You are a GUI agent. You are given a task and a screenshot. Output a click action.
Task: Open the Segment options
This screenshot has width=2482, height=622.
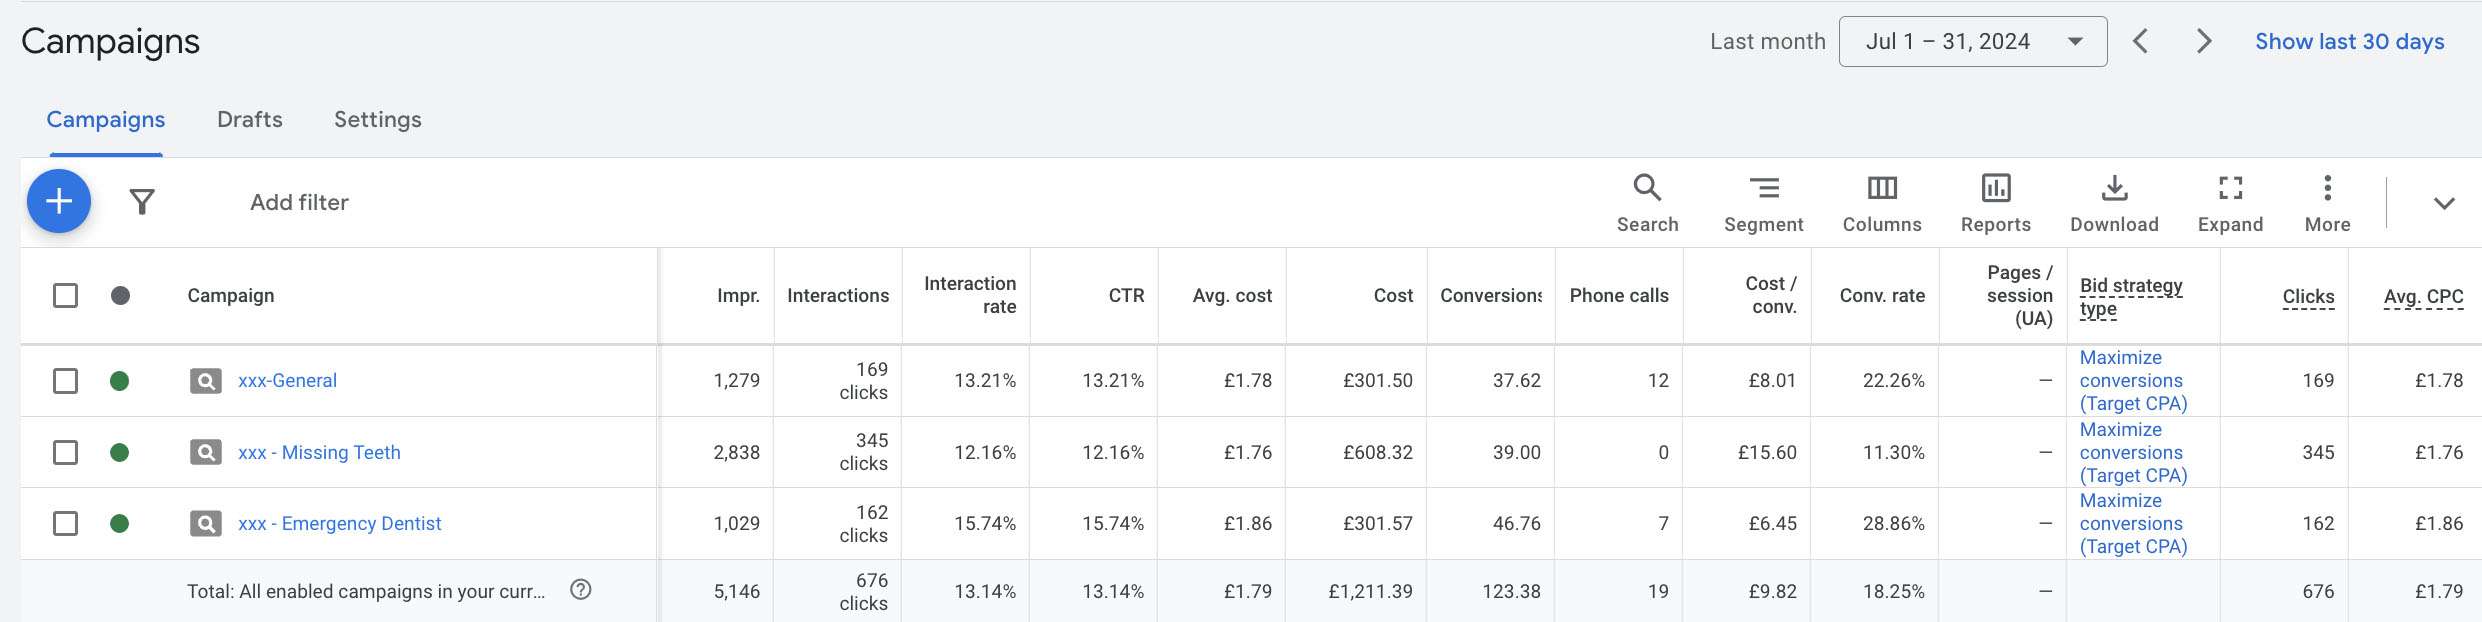coord(1763,203)
